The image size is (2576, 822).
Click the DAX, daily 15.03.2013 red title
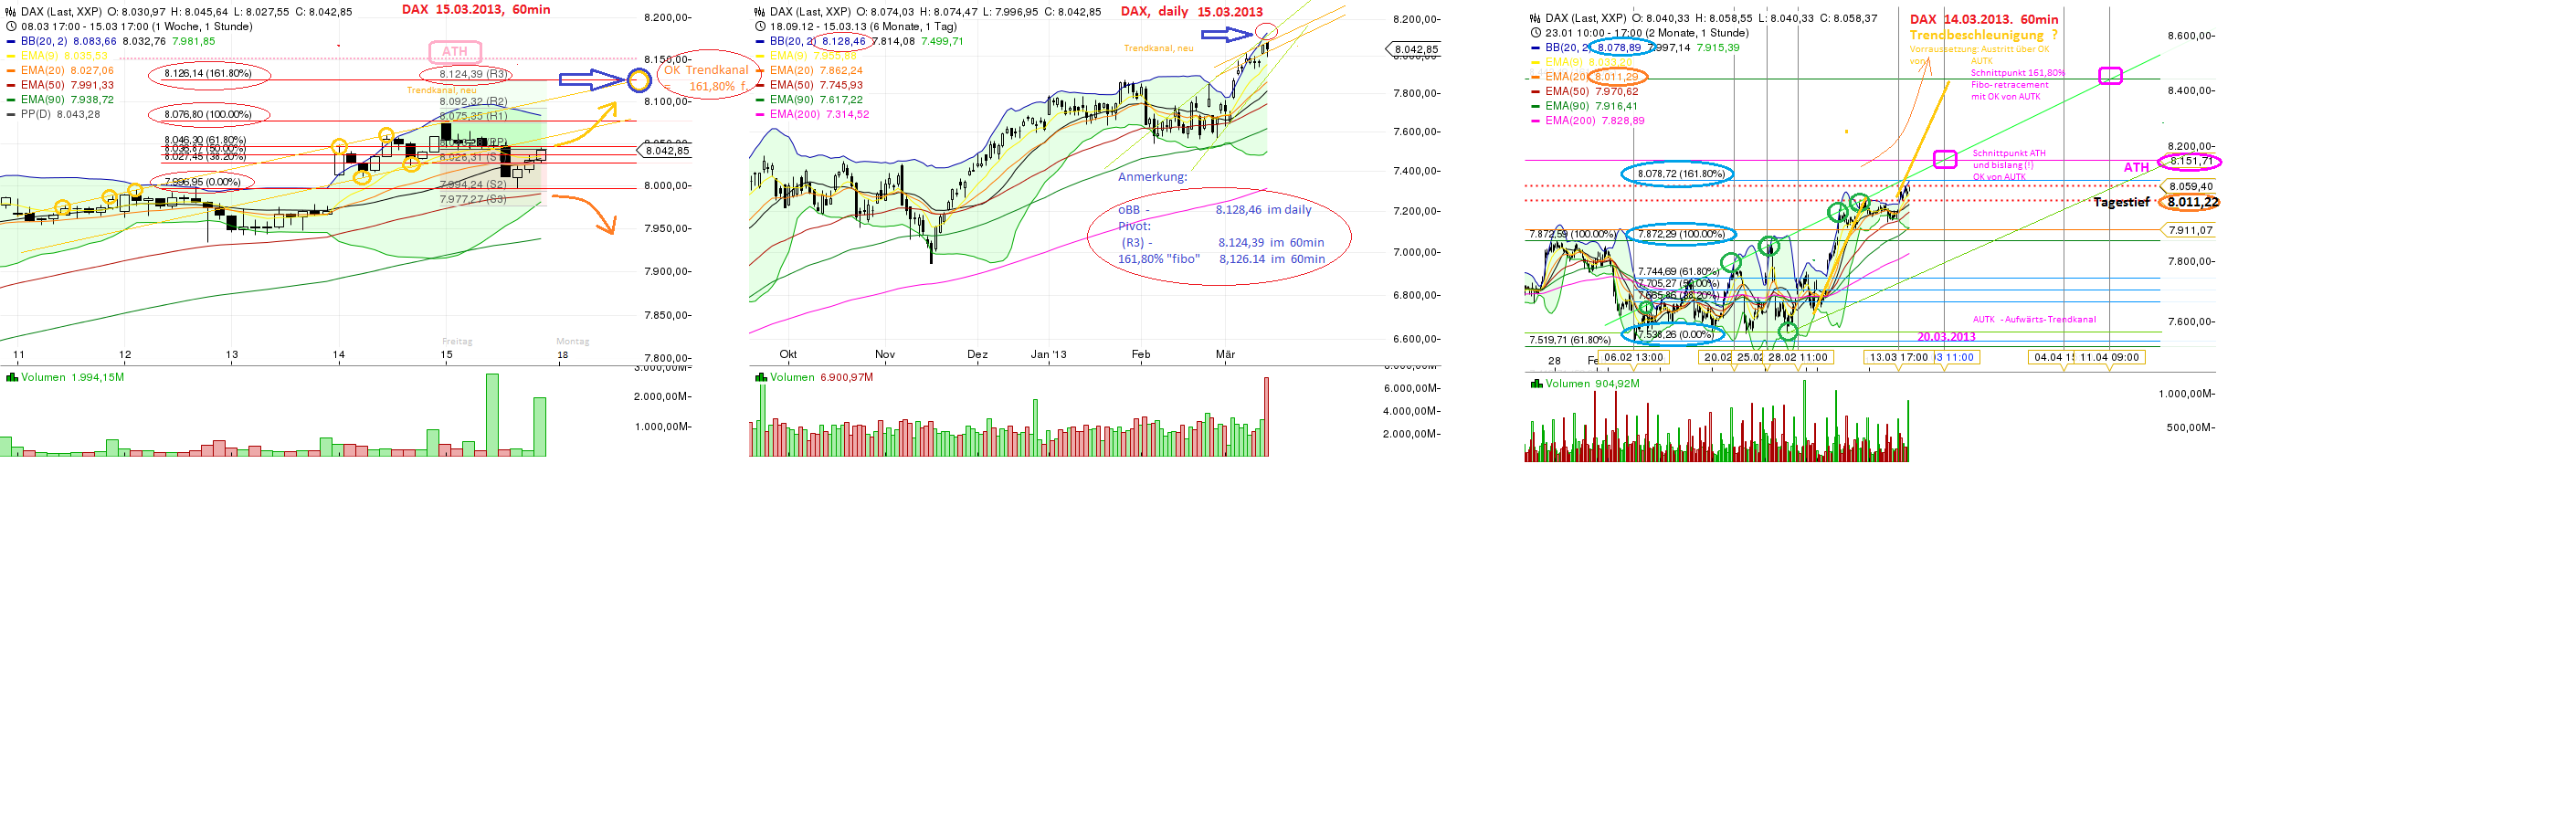(x=1191, y=12)
